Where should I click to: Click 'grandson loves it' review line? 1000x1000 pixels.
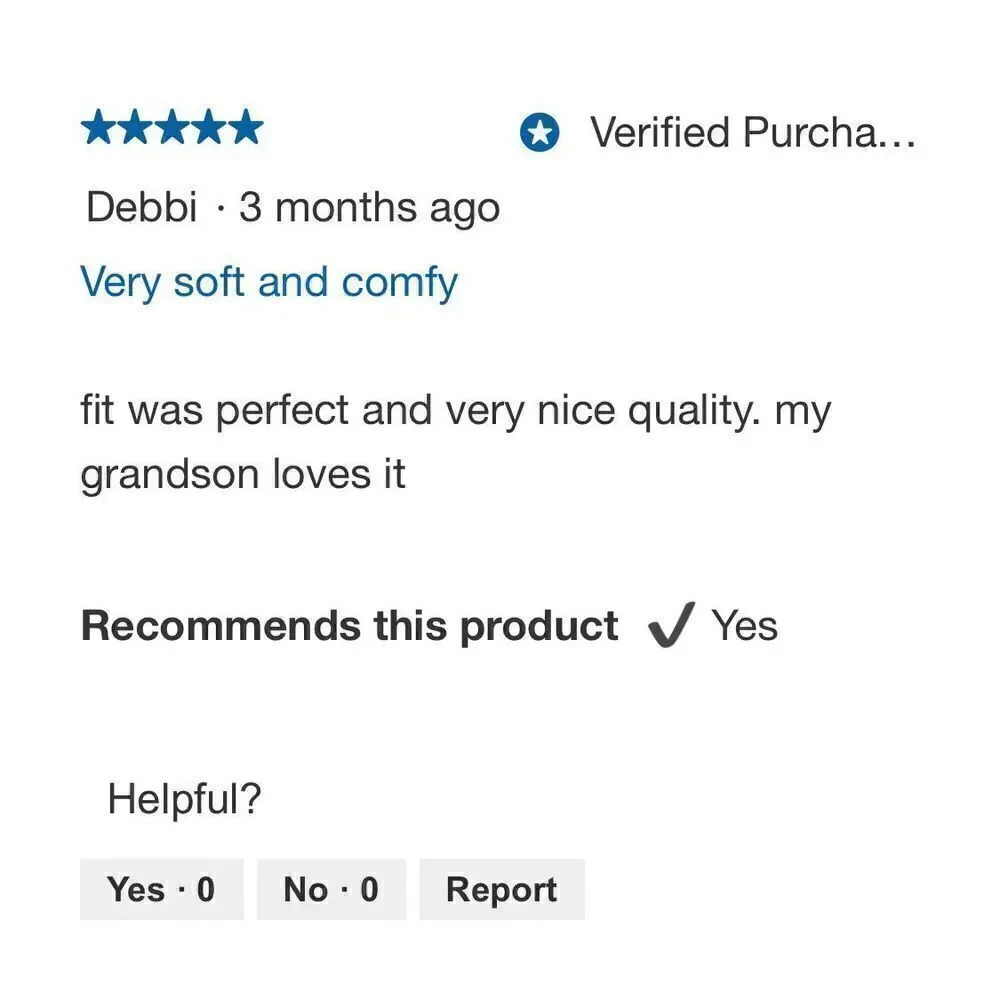pos(242,476)
